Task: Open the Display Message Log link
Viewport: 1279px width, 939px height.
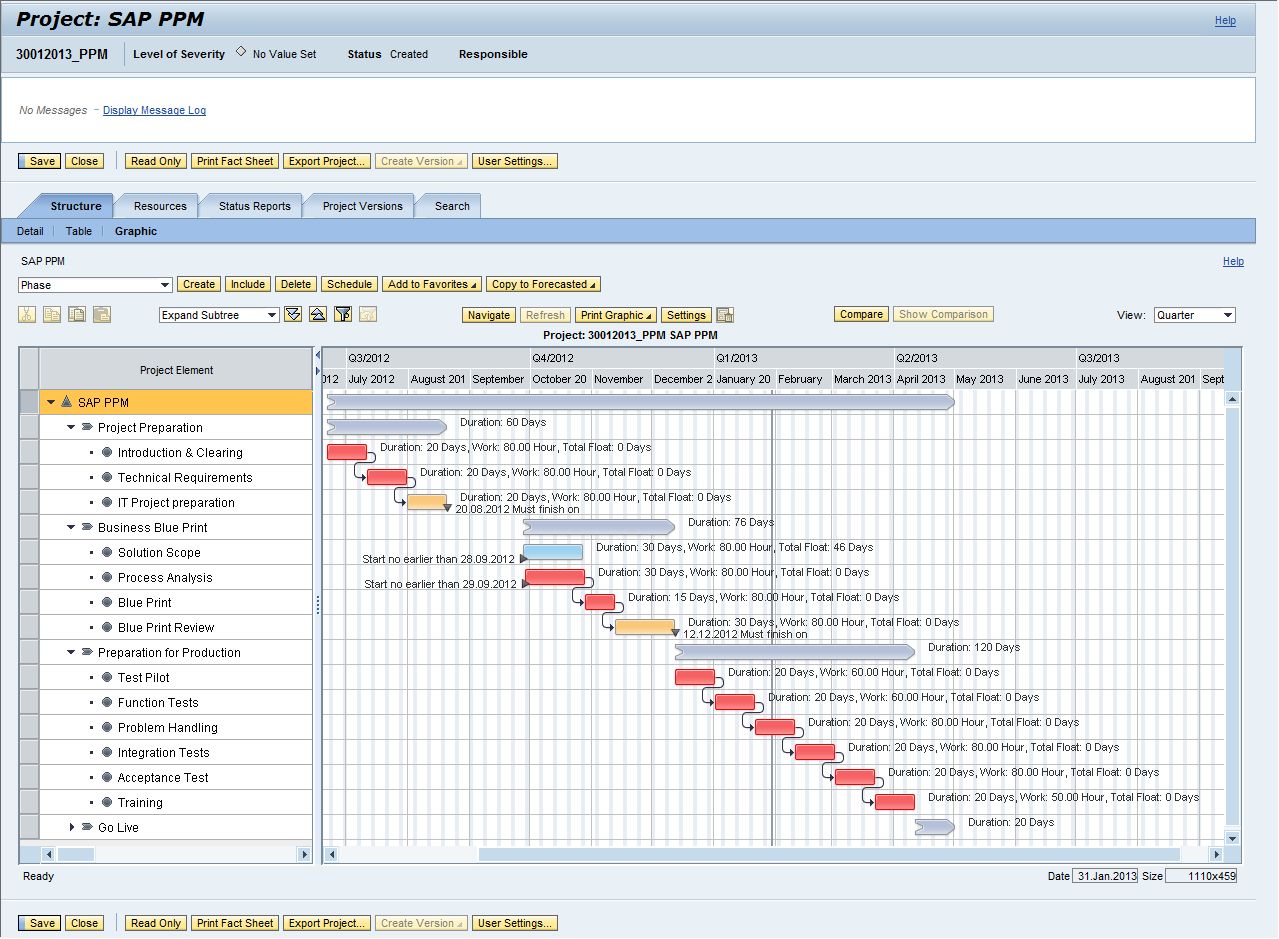Action: [x=154, y=111]
